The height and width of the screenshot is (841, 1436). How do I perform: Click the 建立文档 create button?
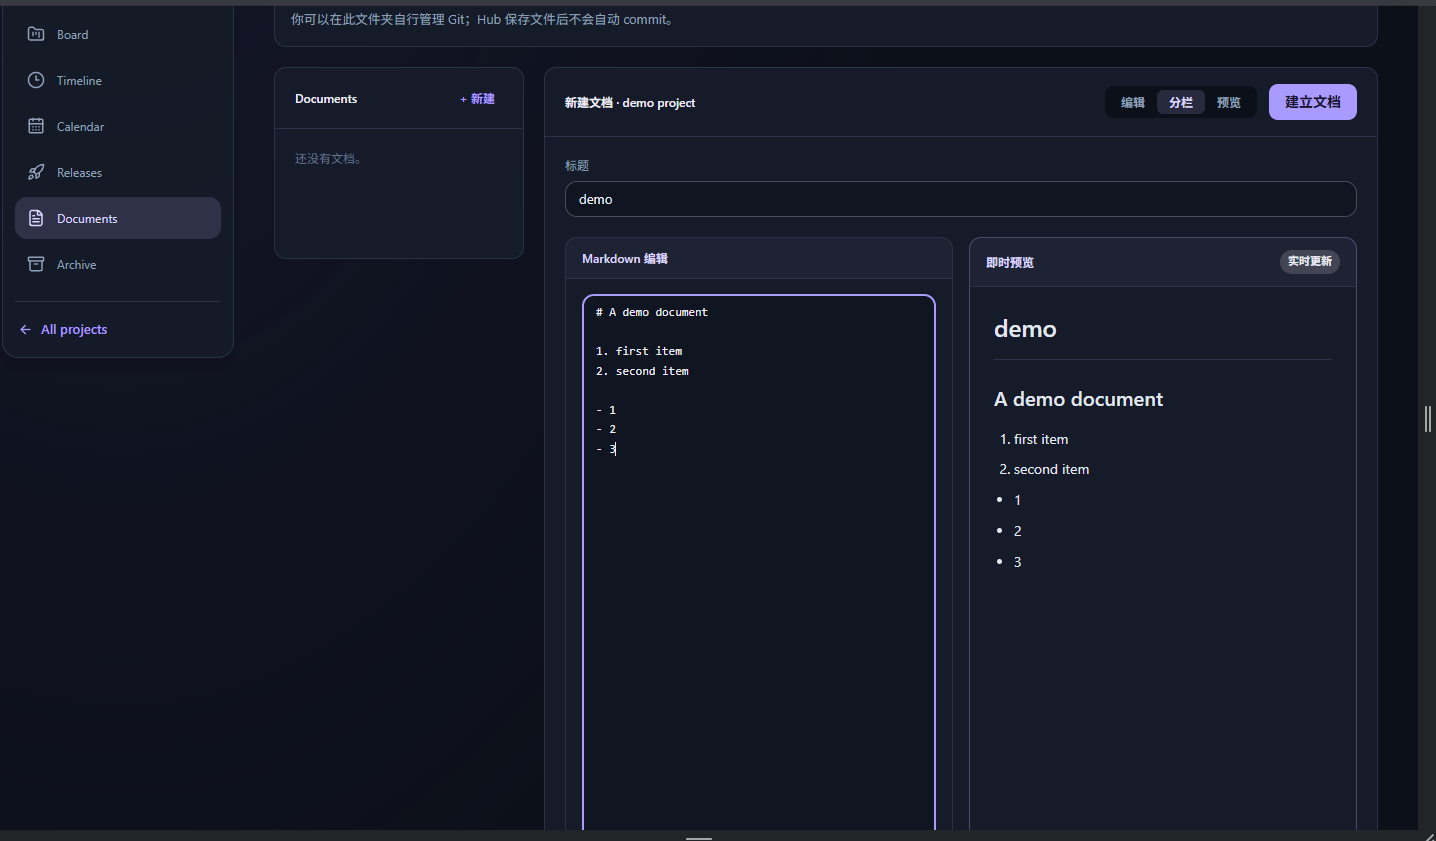coord(1313,102)
